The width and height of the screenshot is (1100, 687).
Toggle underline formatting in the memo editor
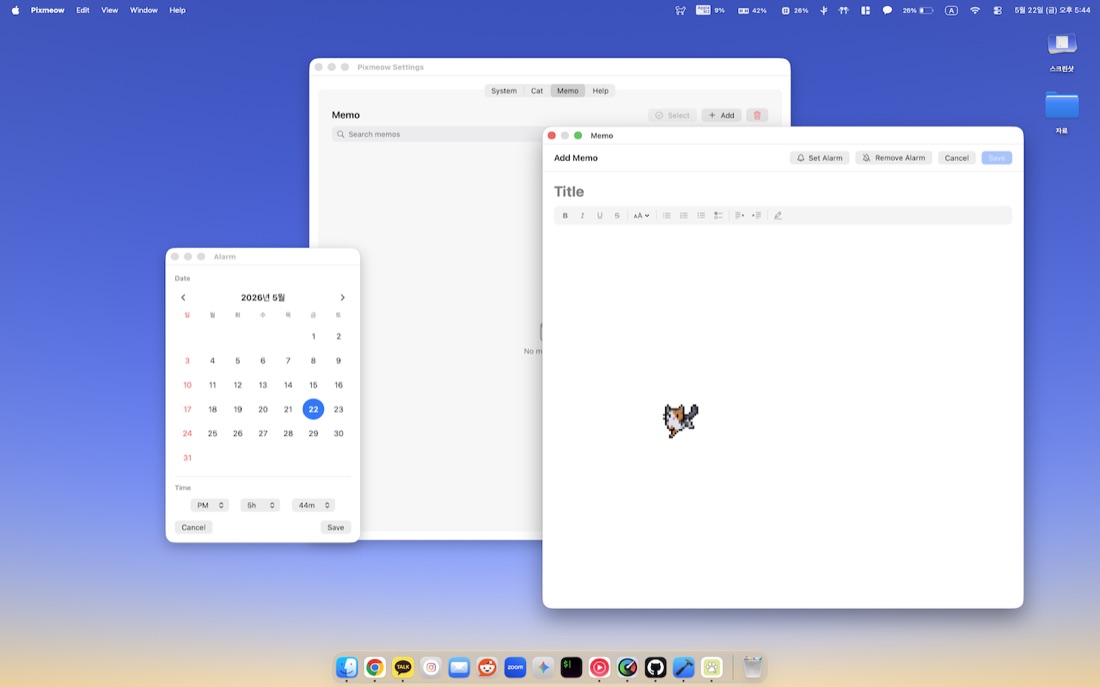(600, 215)
